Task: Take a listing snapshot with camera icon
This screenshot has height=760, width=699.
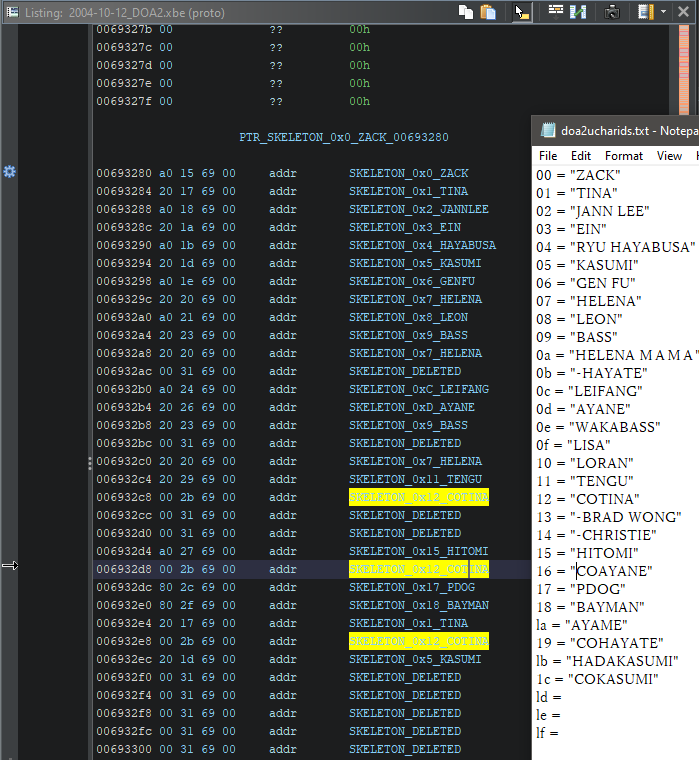Action: 612,12
